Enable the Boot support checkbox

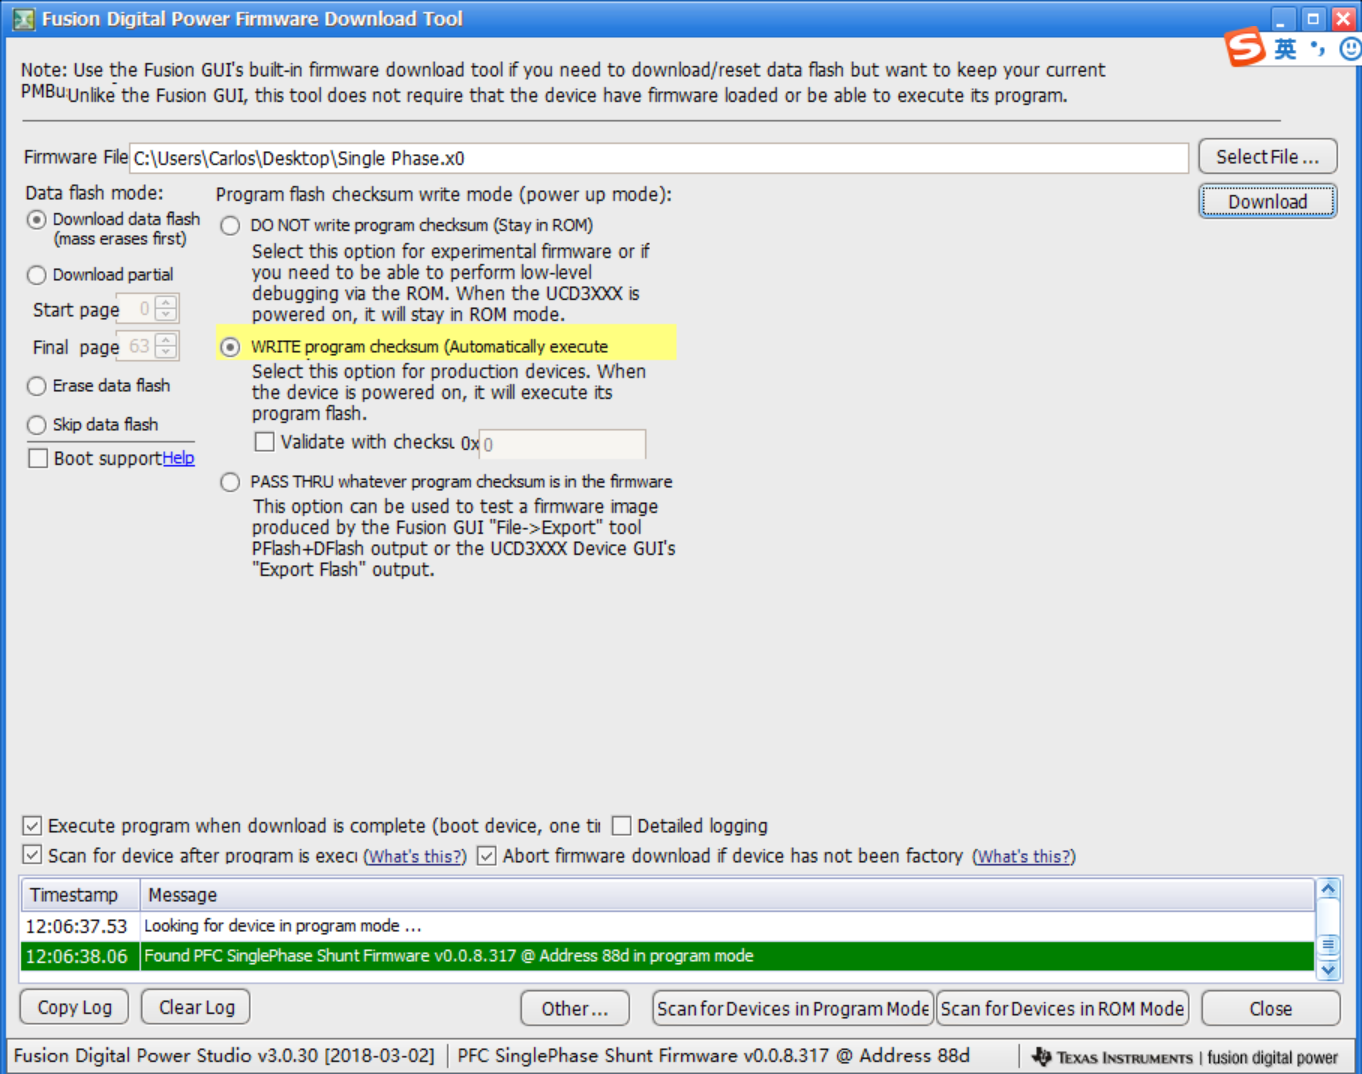coord(38,458)
